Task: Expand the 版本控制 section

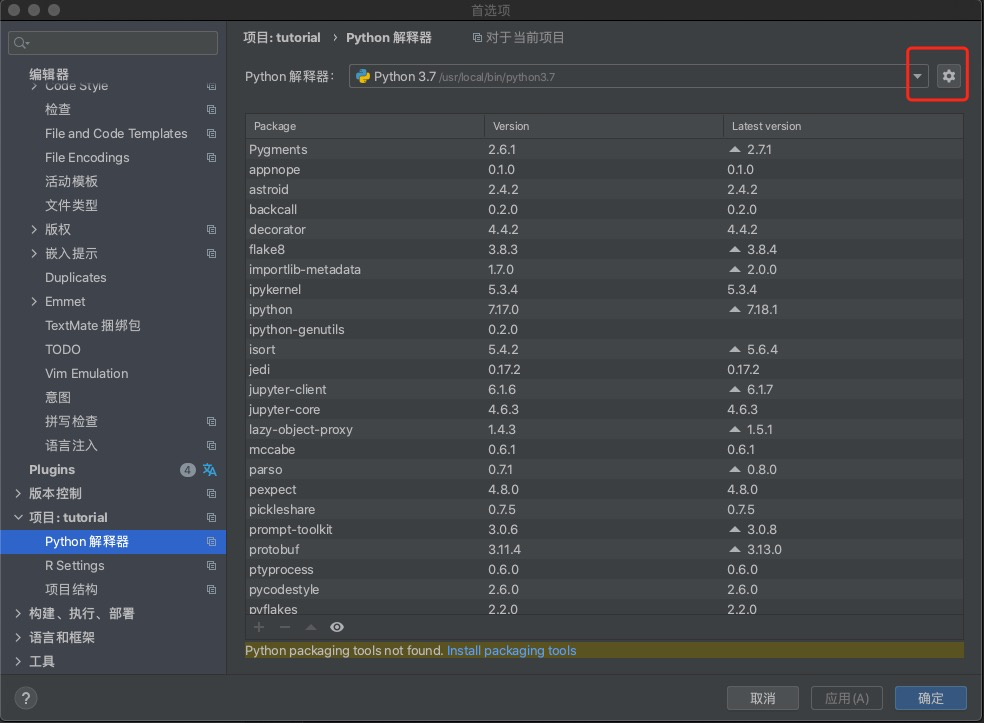Action: 18,494
